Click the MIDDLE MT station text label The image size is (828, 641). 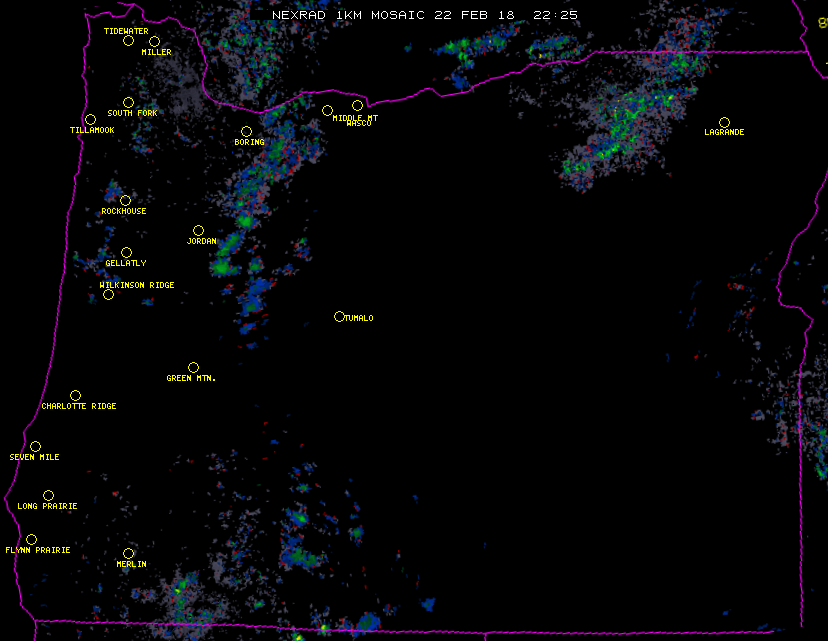pyautogui.click(x=355, y=117)
